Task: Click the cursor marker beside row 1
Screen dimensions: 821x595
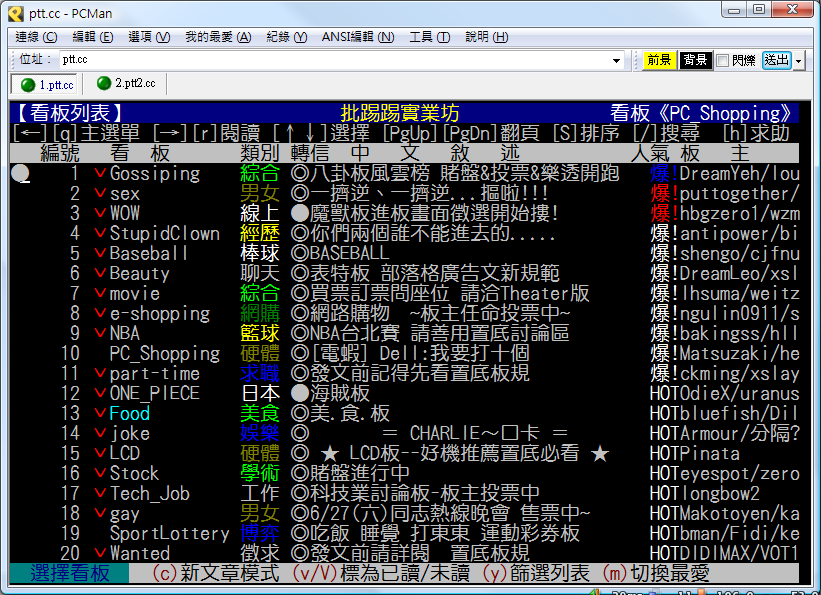Action: pyautogui.click(x=20, y=173)
